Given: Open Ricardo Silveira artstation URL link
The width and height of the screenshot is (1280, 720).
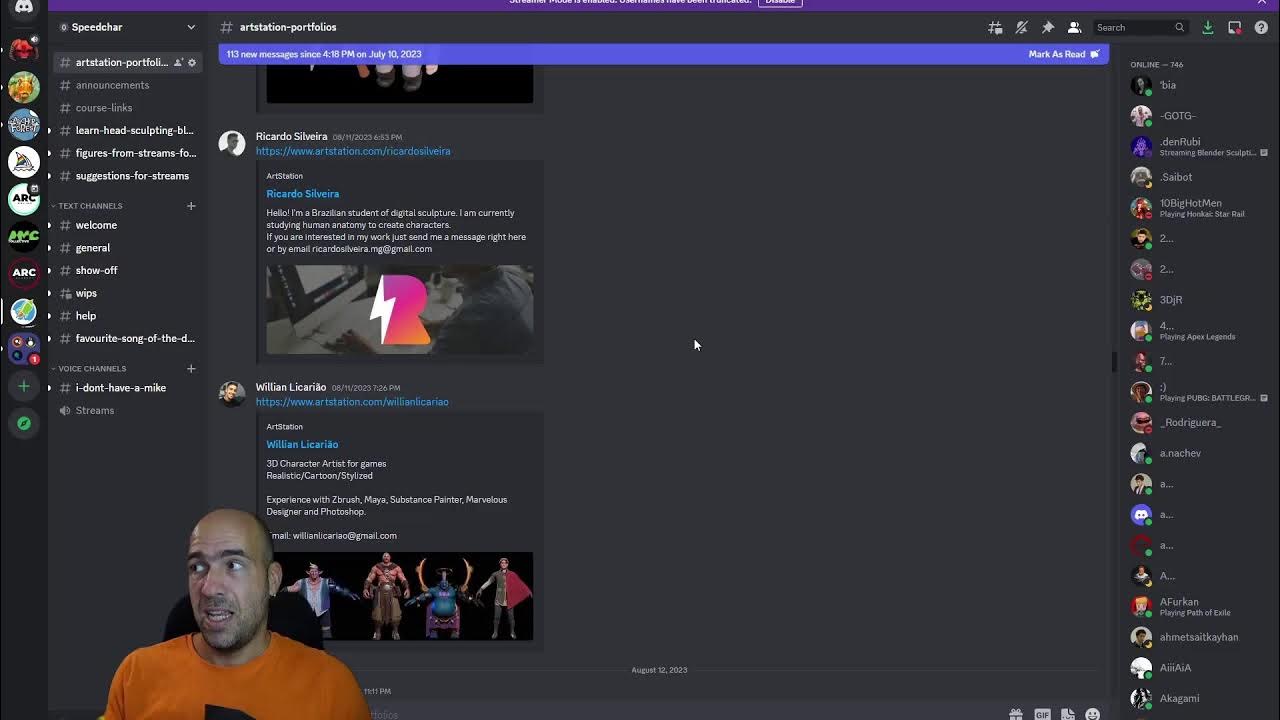Looking at the screenshot, I should [x=353, y=151].
